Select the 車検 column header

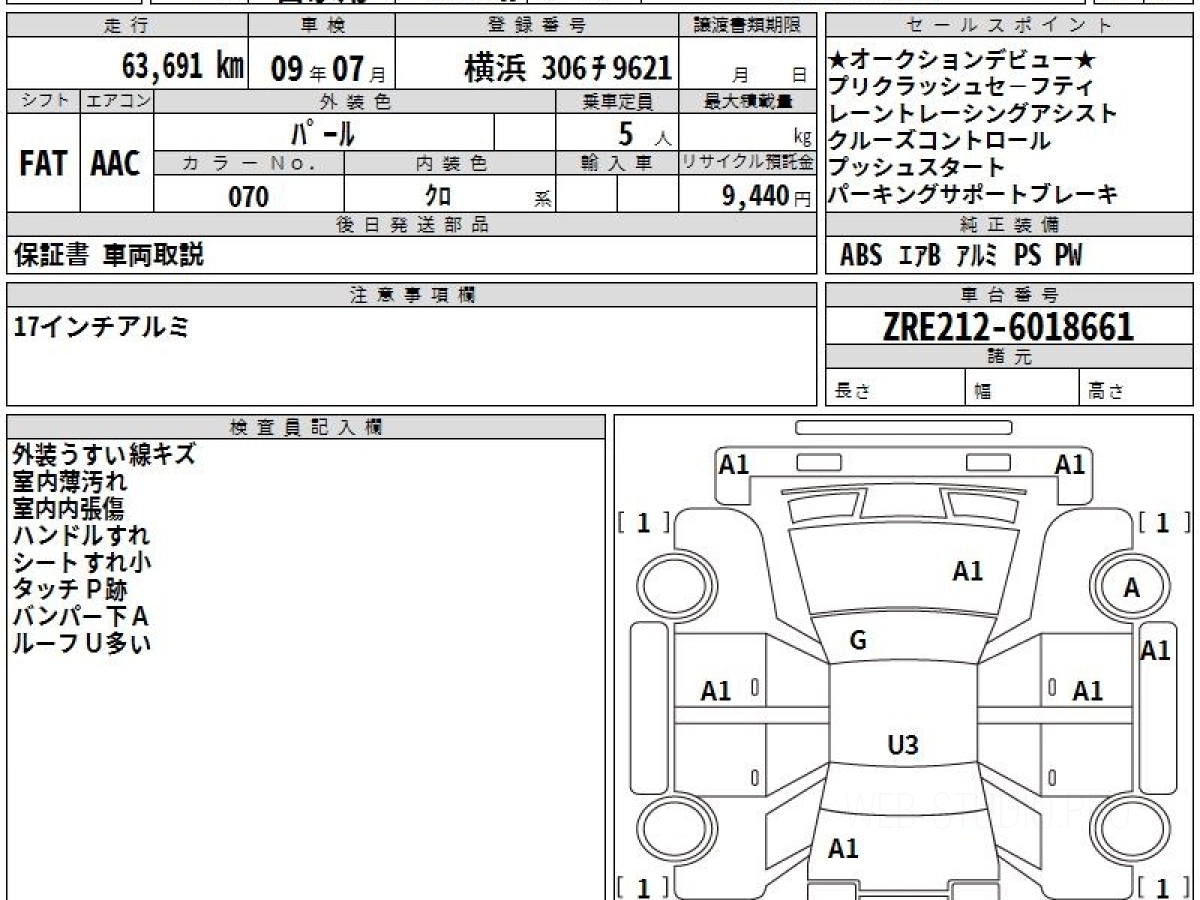point(321,26)
